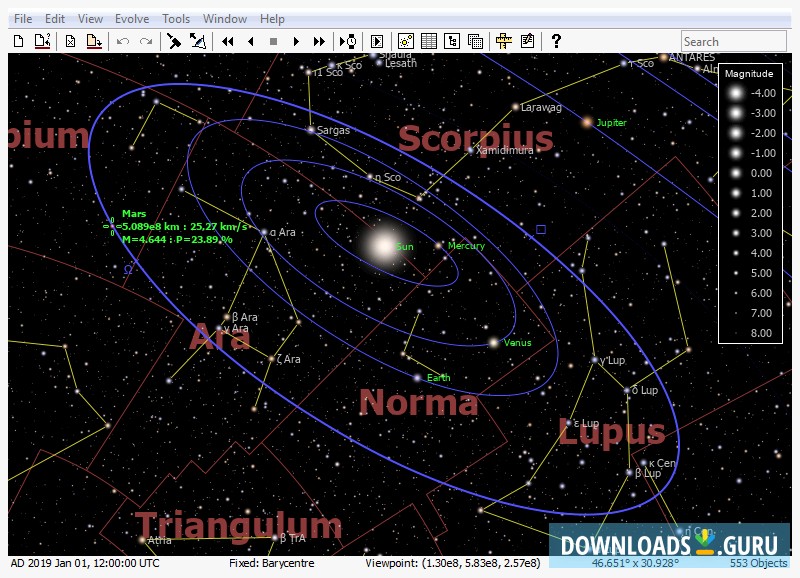The height and width of the screenshot is (578, 800).
Task: Select the Mars label
Action: (x=134, y=214)
